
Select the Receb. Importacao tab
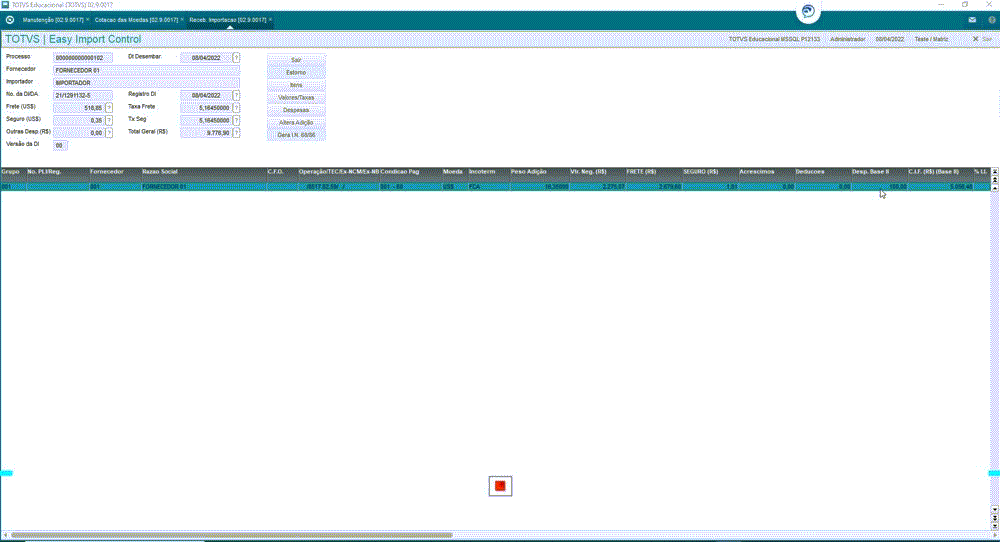pyautogui.click(x=227, y=20)
